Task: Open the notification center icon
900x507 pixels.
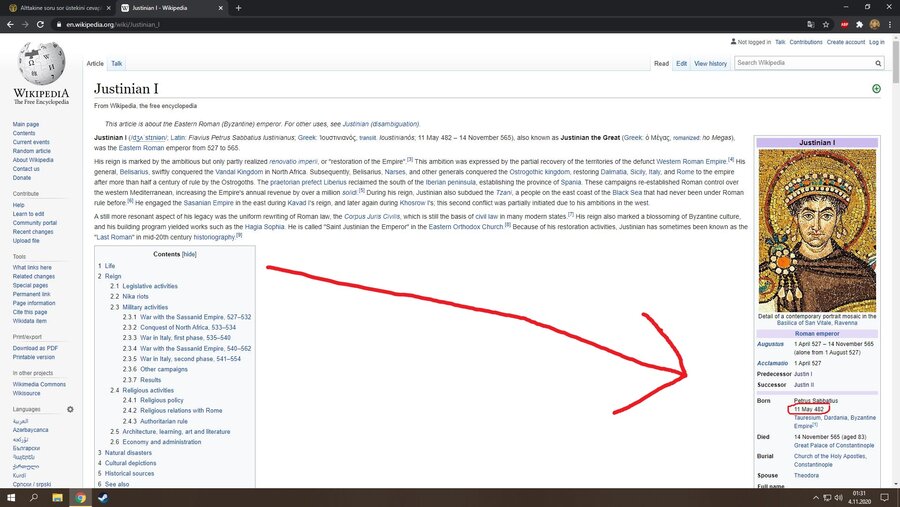Action: pos(885,498)
